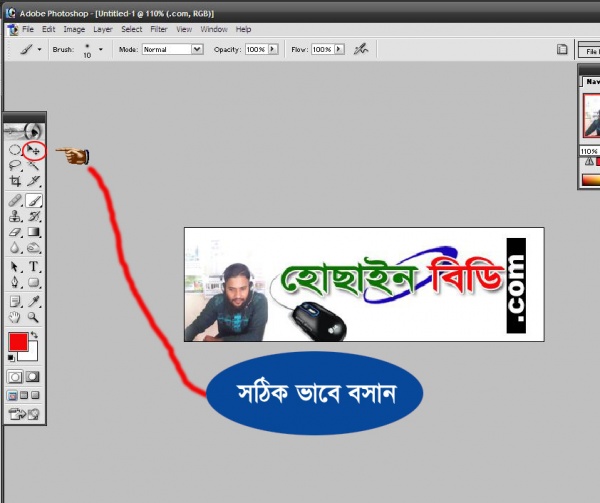Choose Full Screen mode
Image resolution: width=600 pixels, height=503 pixels.
pos(35,395)
